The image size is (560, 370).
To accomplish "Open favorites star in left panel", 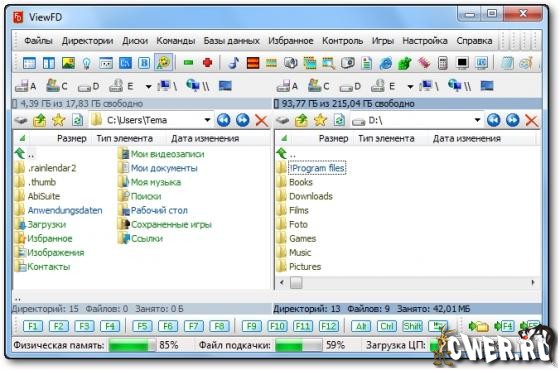I will point(58,120).
